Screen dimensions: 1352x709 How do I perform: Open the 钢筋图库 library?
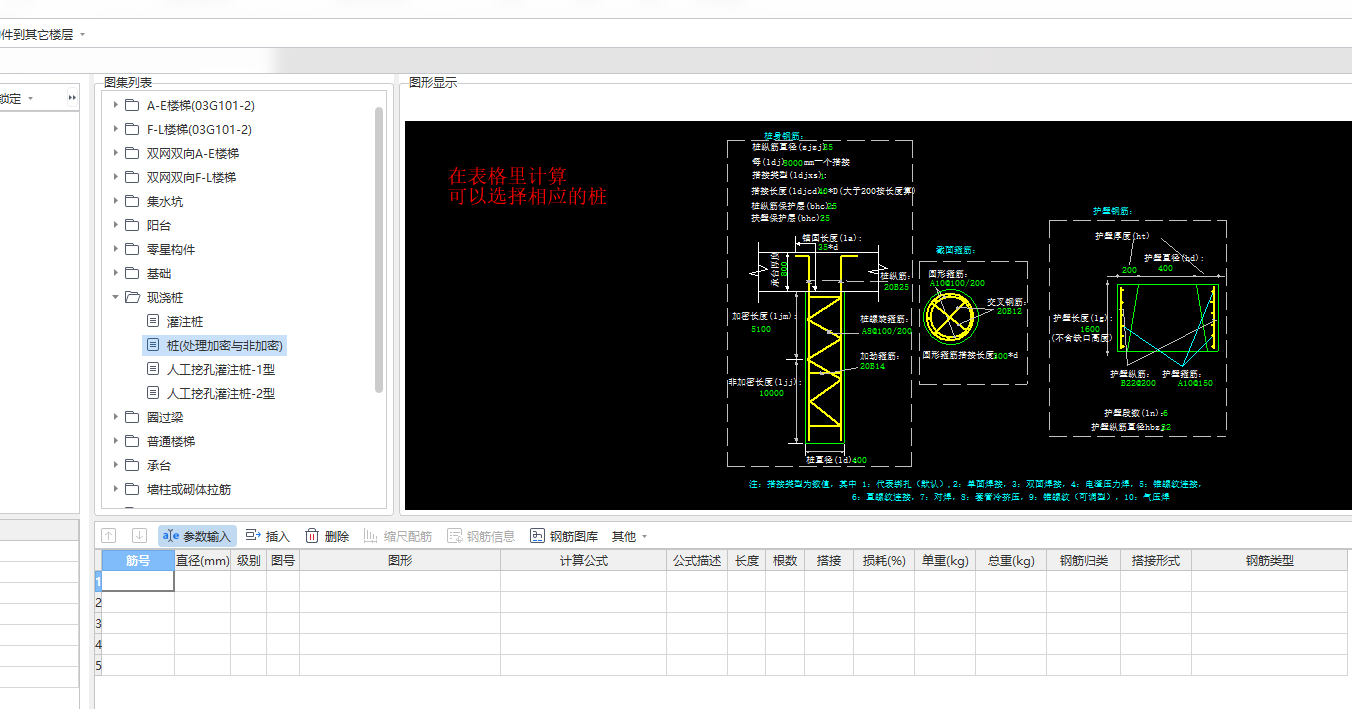coord(564,536)
